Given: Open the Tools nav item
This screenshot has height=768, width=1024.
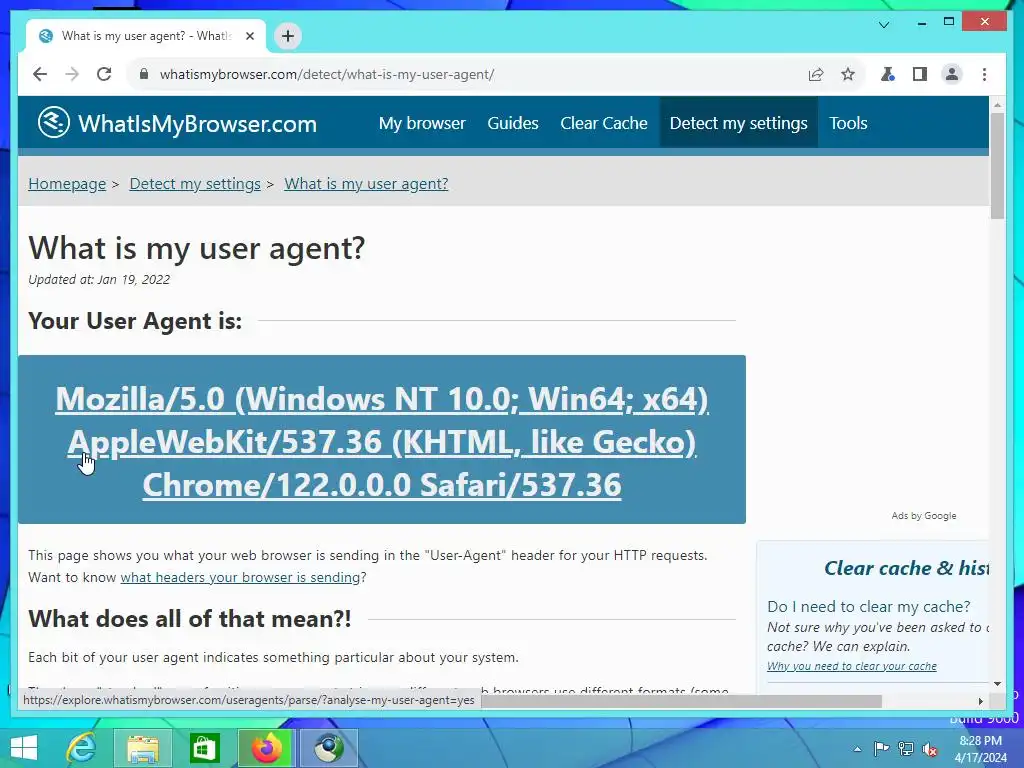Looking at the screenshot, I should 848,123.
